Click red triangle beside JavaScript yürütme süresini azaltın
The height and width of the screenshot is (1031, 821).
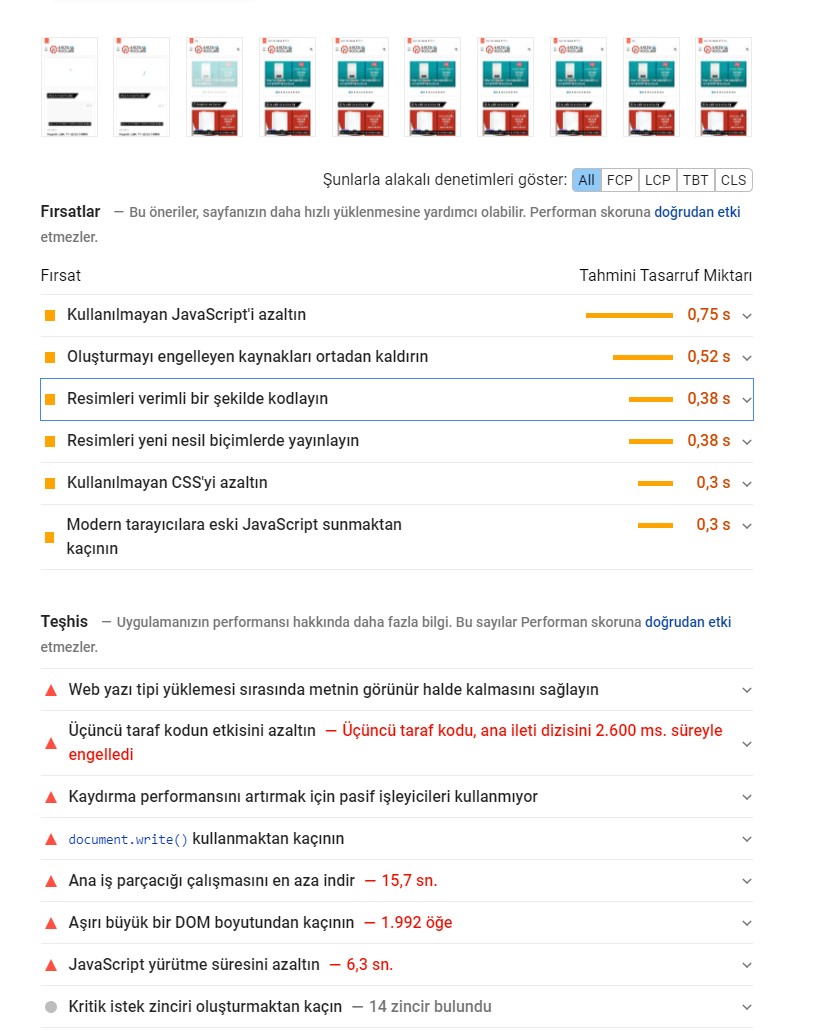click(51, 965)
